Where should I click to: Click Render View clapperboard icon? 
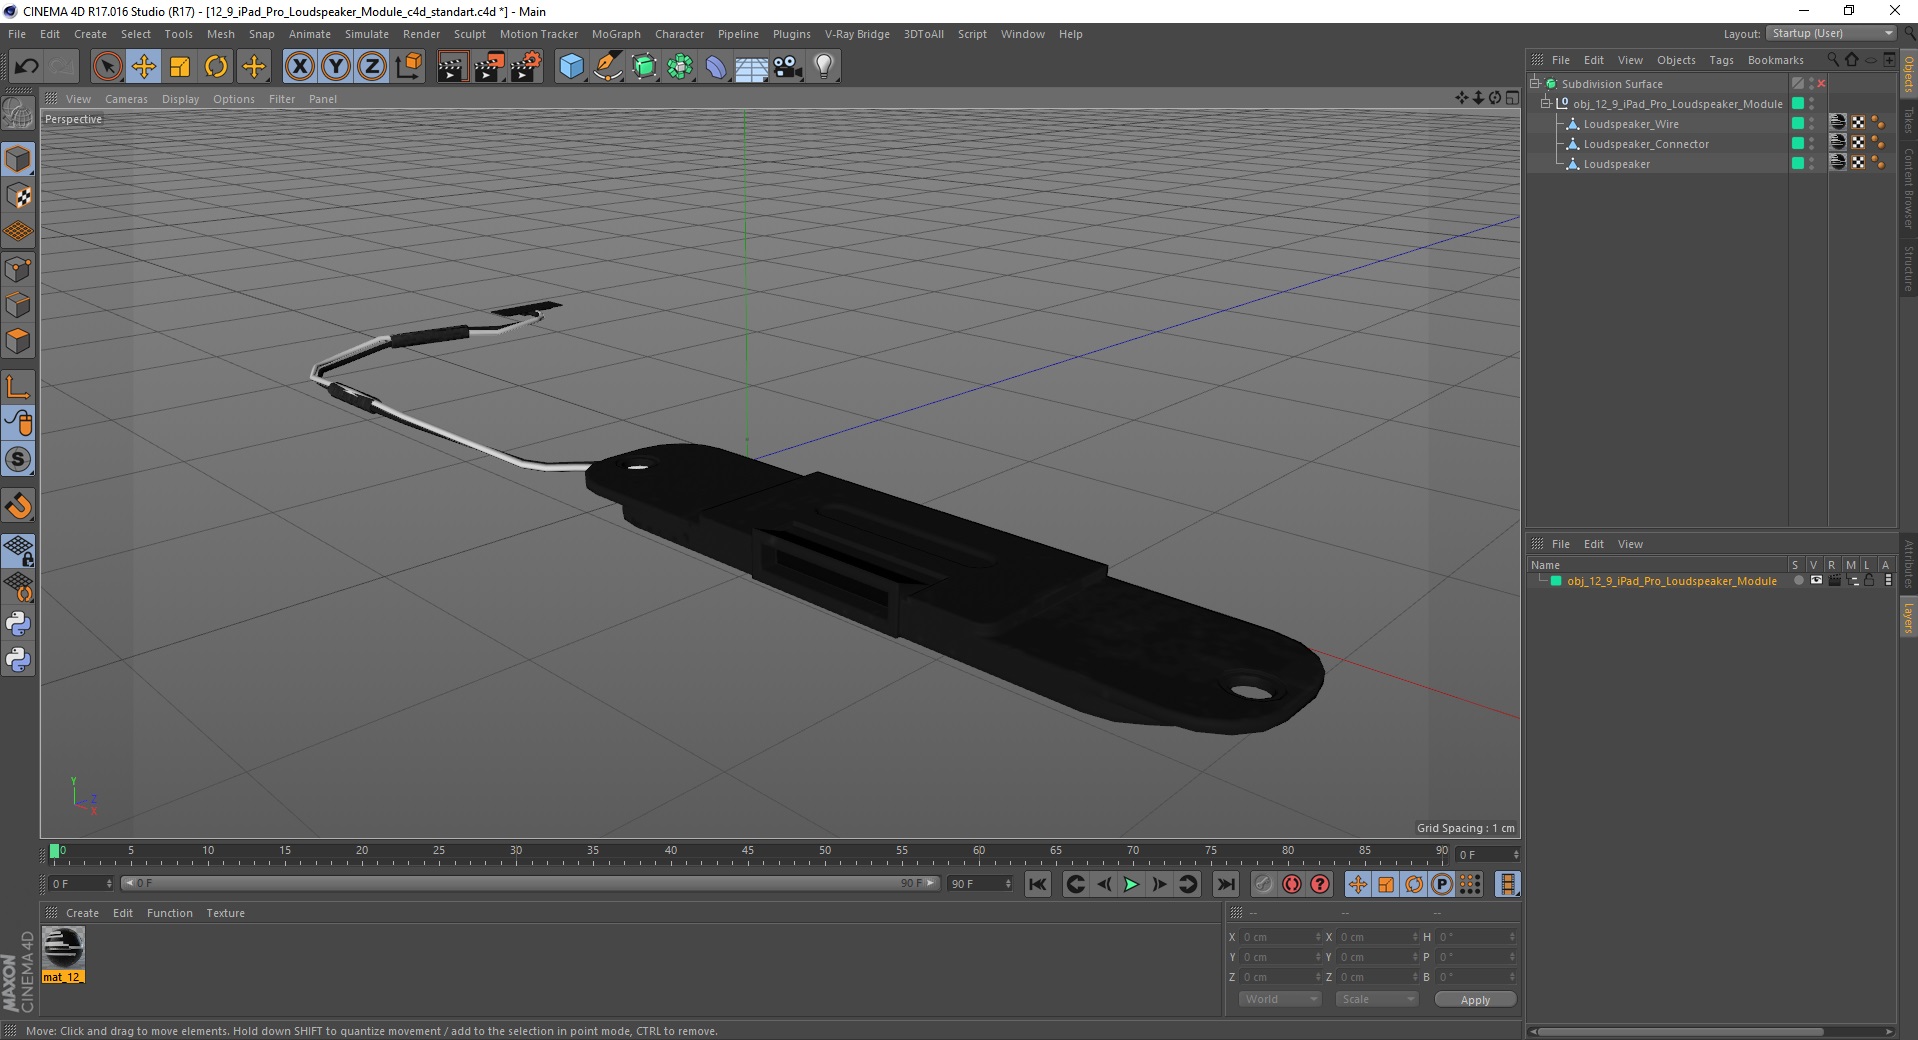pos(452,67)
